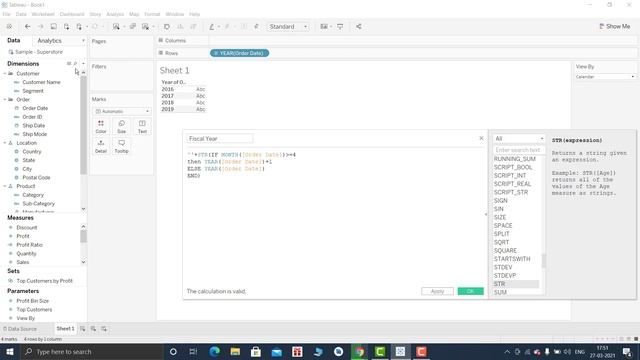Open the Size marks card

pyautogui.click(x=122, y=127)
